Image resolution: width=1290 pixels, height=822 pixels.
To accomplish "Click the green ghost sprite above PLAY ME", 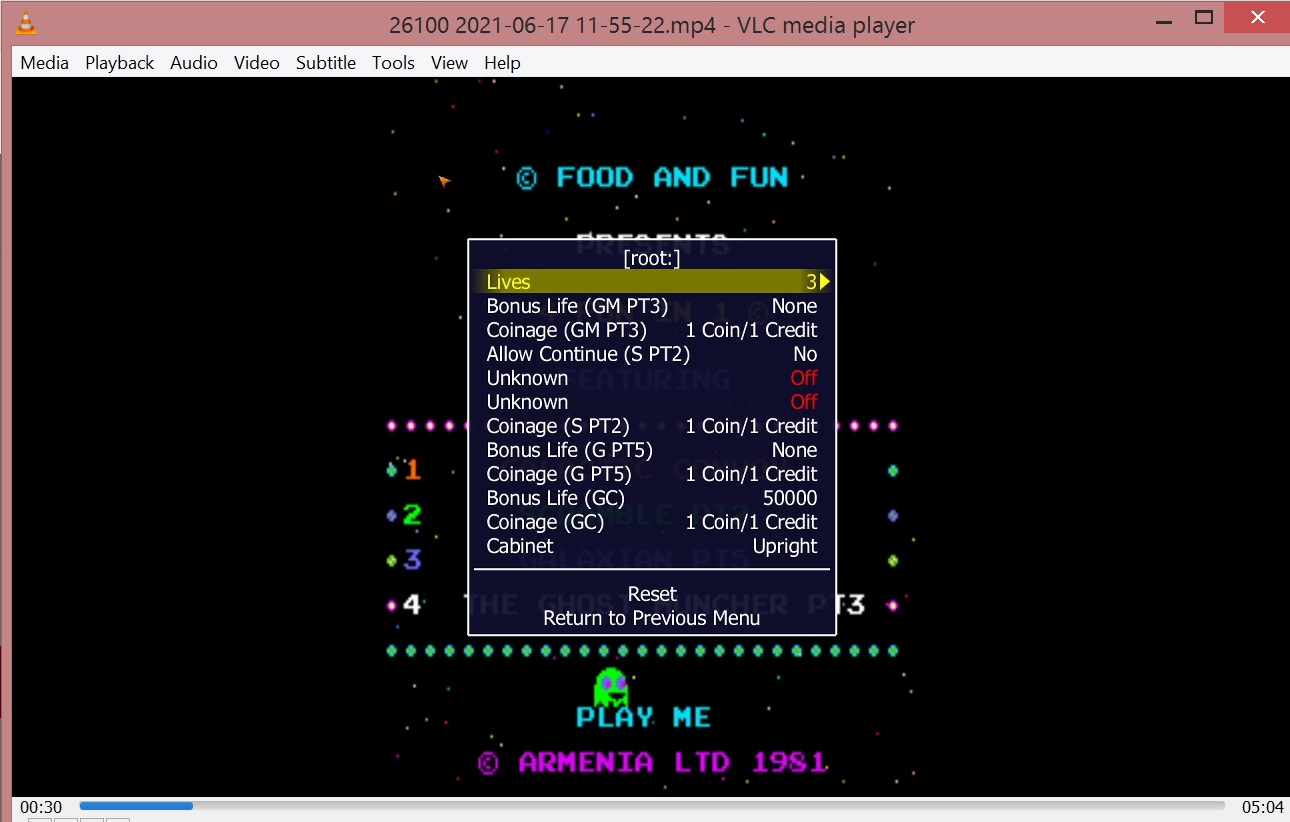I will click(610, 686).
